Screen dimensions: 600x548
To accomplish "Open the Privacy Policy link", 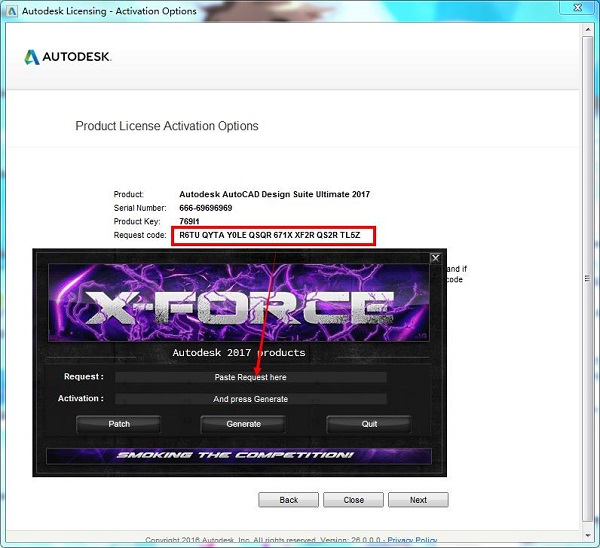I will (412, 541).
